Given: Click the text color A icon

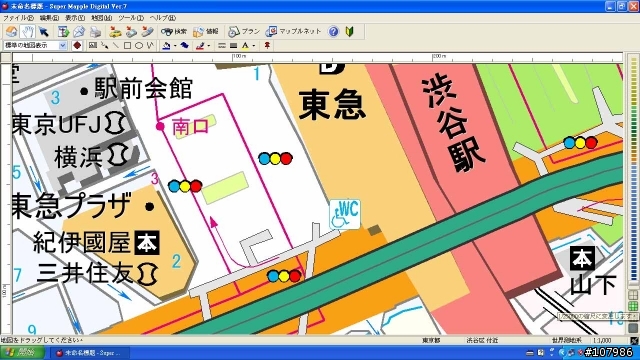Looking at the screenshot, I should [245, 46].
